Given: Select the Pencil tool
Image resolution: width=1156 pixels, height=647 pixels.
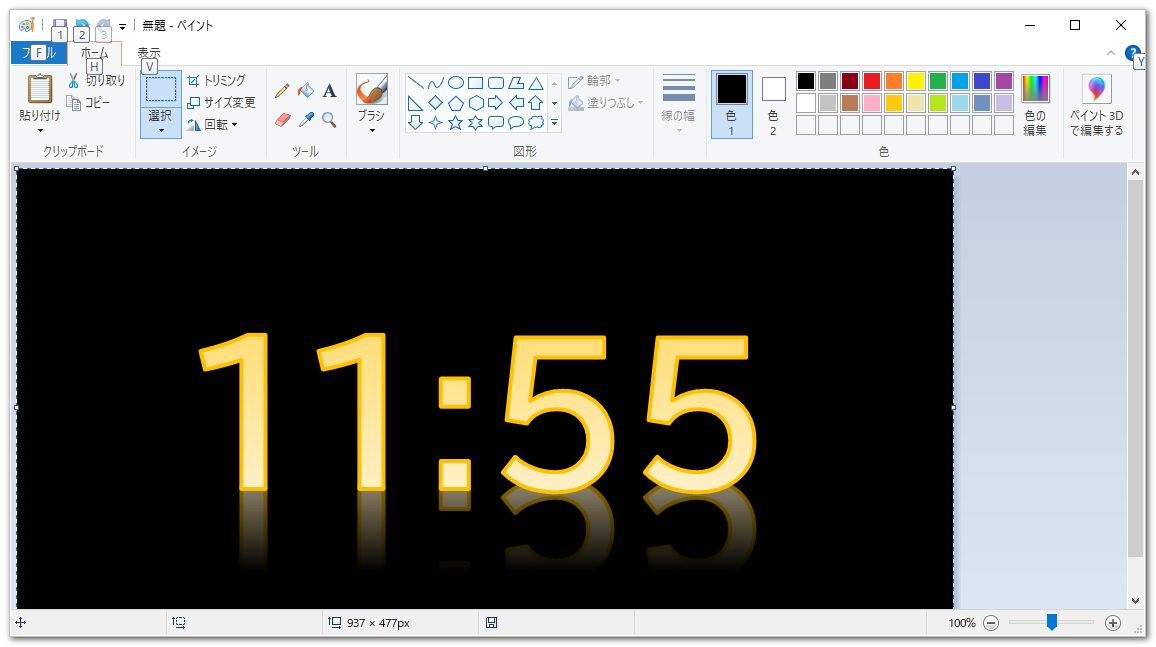Looking at the screenshot, I should (x=282, y=91).
